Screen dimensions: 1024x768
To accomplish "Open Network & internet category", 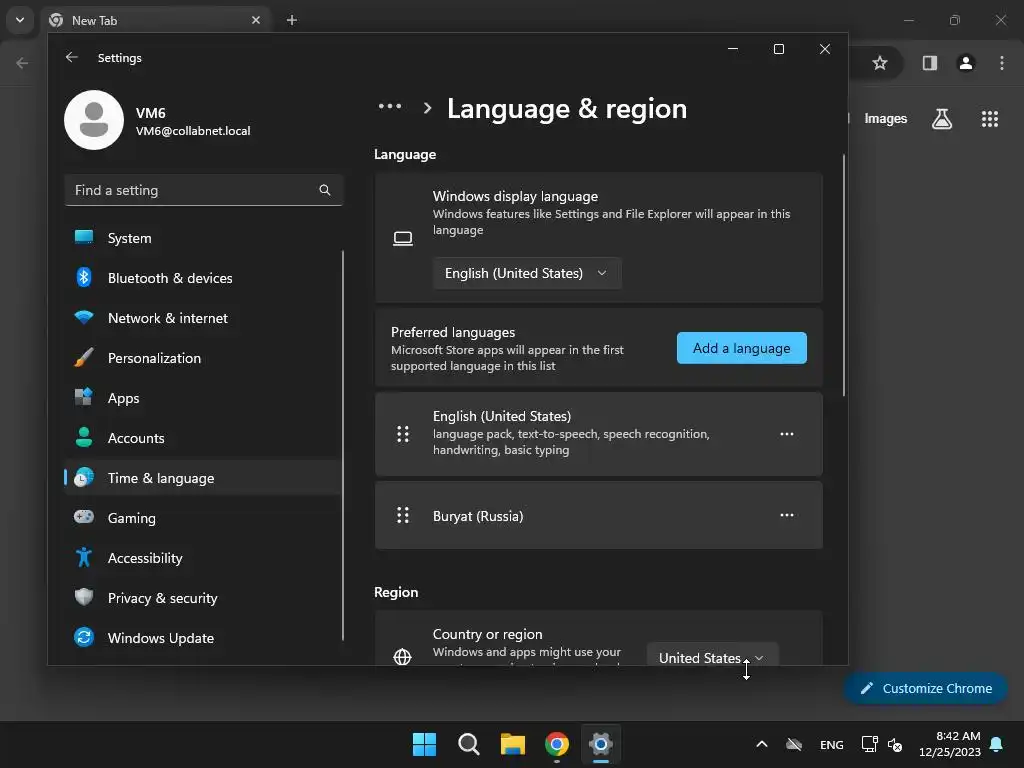I will click(x=203, y=318).
